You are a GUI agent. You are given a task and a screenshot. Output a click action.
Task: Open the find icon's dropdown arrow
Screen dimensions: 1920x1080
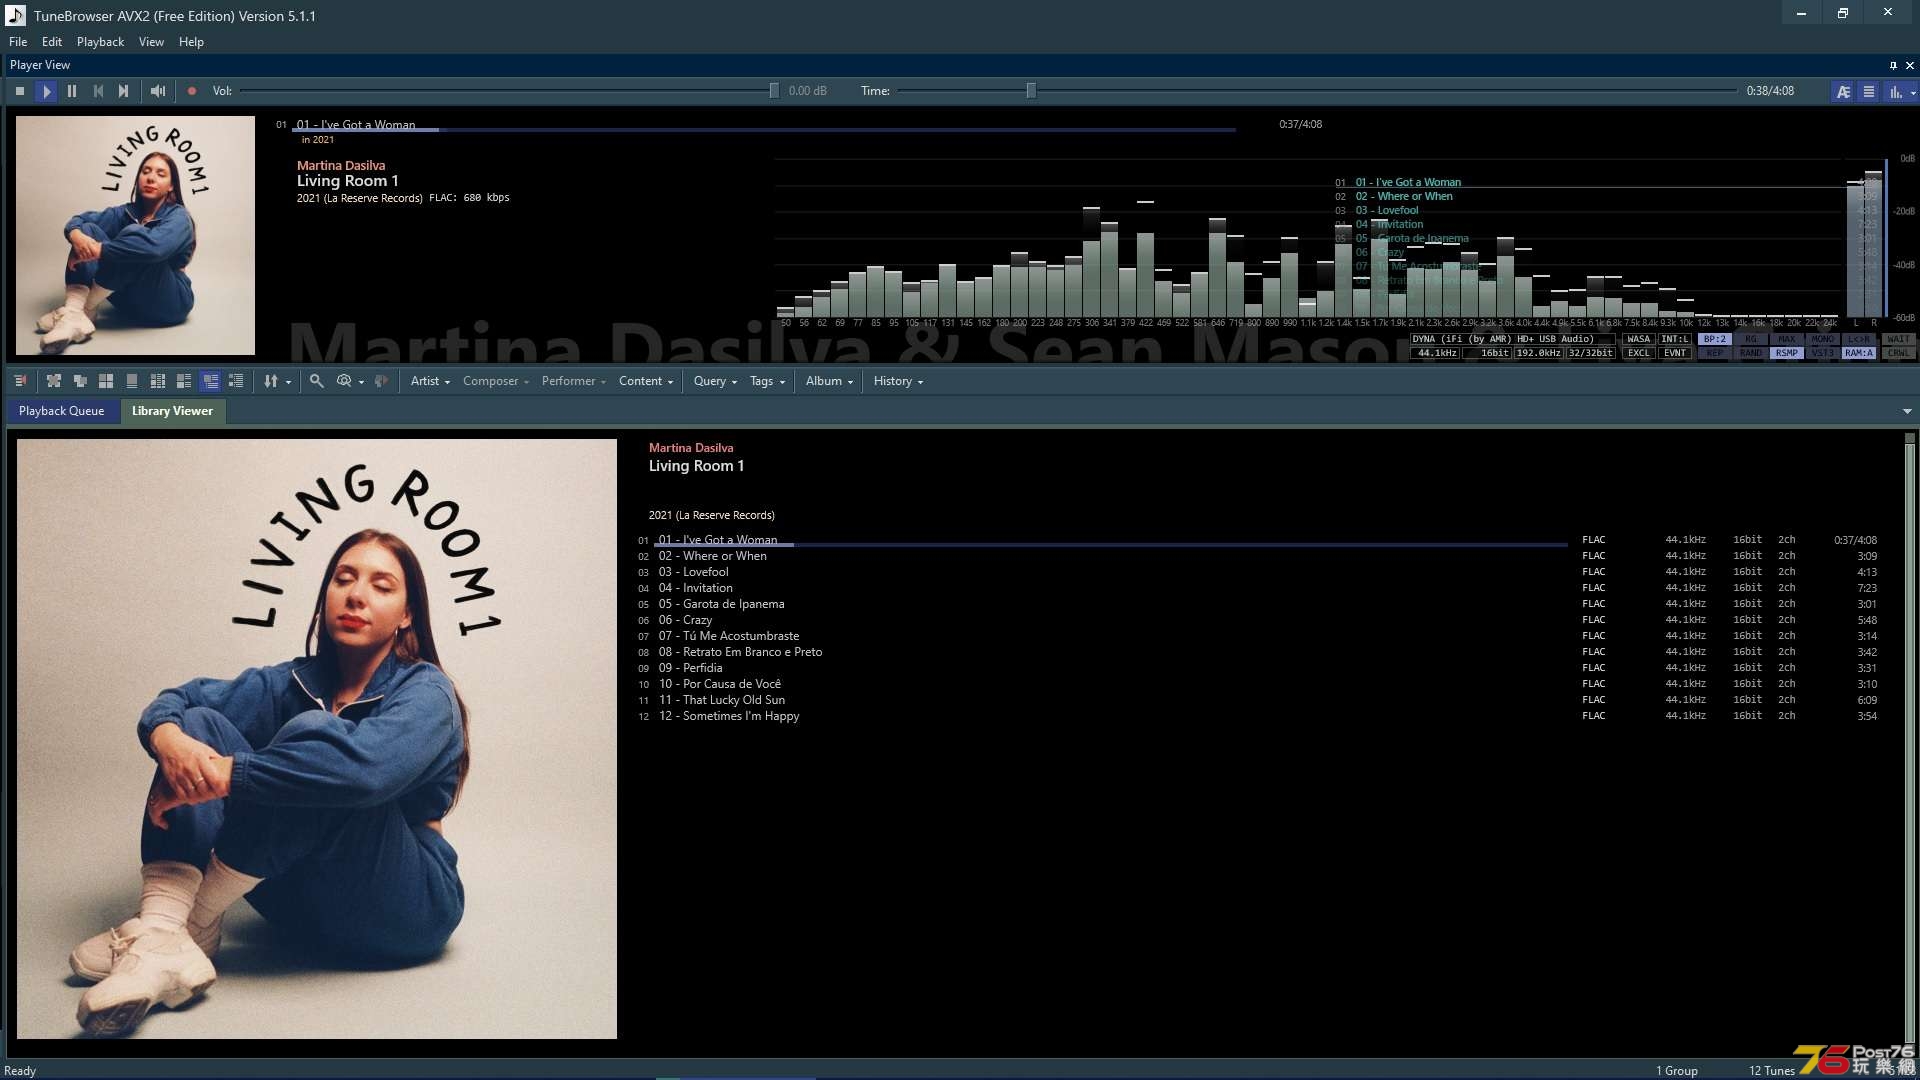(x=361, y=382)
